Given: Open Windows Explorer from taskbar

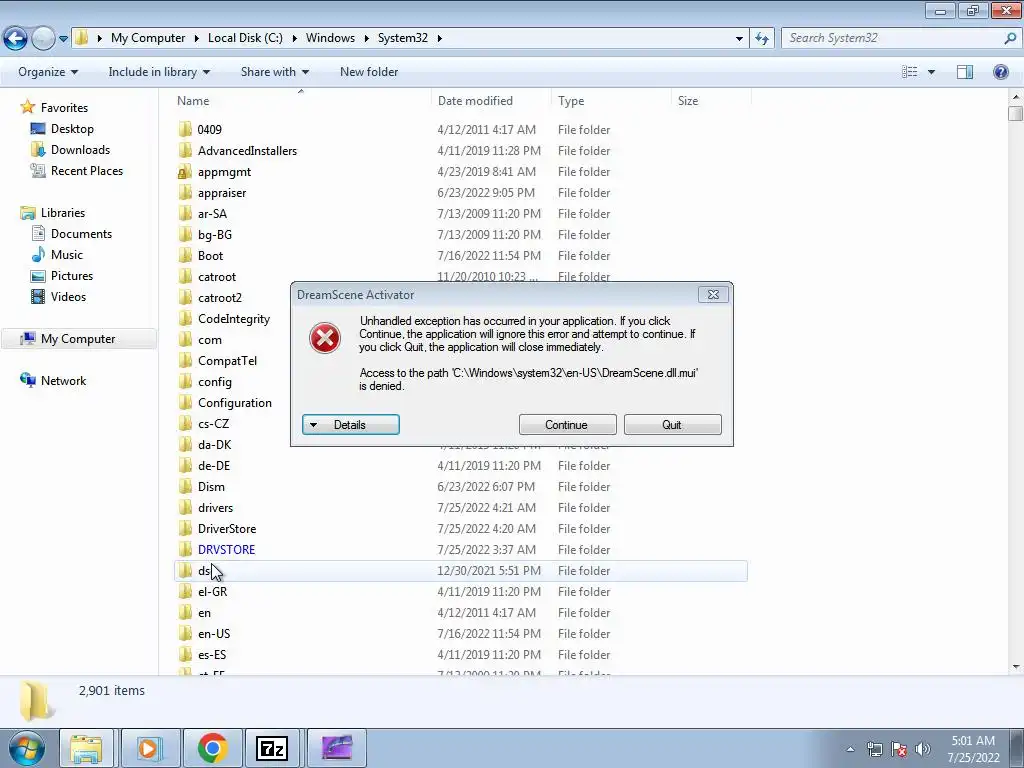Looking at the screenshot, I should pos(86,748).
